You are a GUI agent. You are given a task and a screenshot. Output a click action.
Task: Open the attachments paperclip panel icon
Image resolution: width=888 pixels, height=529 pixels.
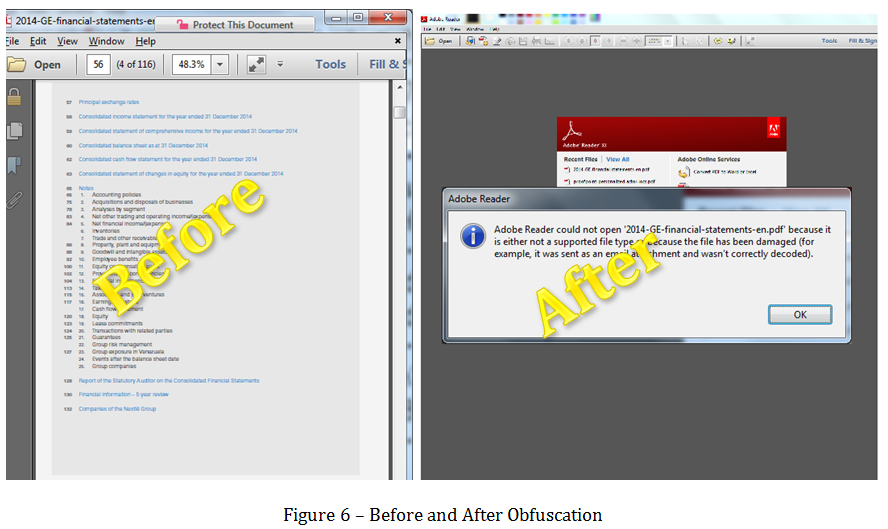(15, 200)
